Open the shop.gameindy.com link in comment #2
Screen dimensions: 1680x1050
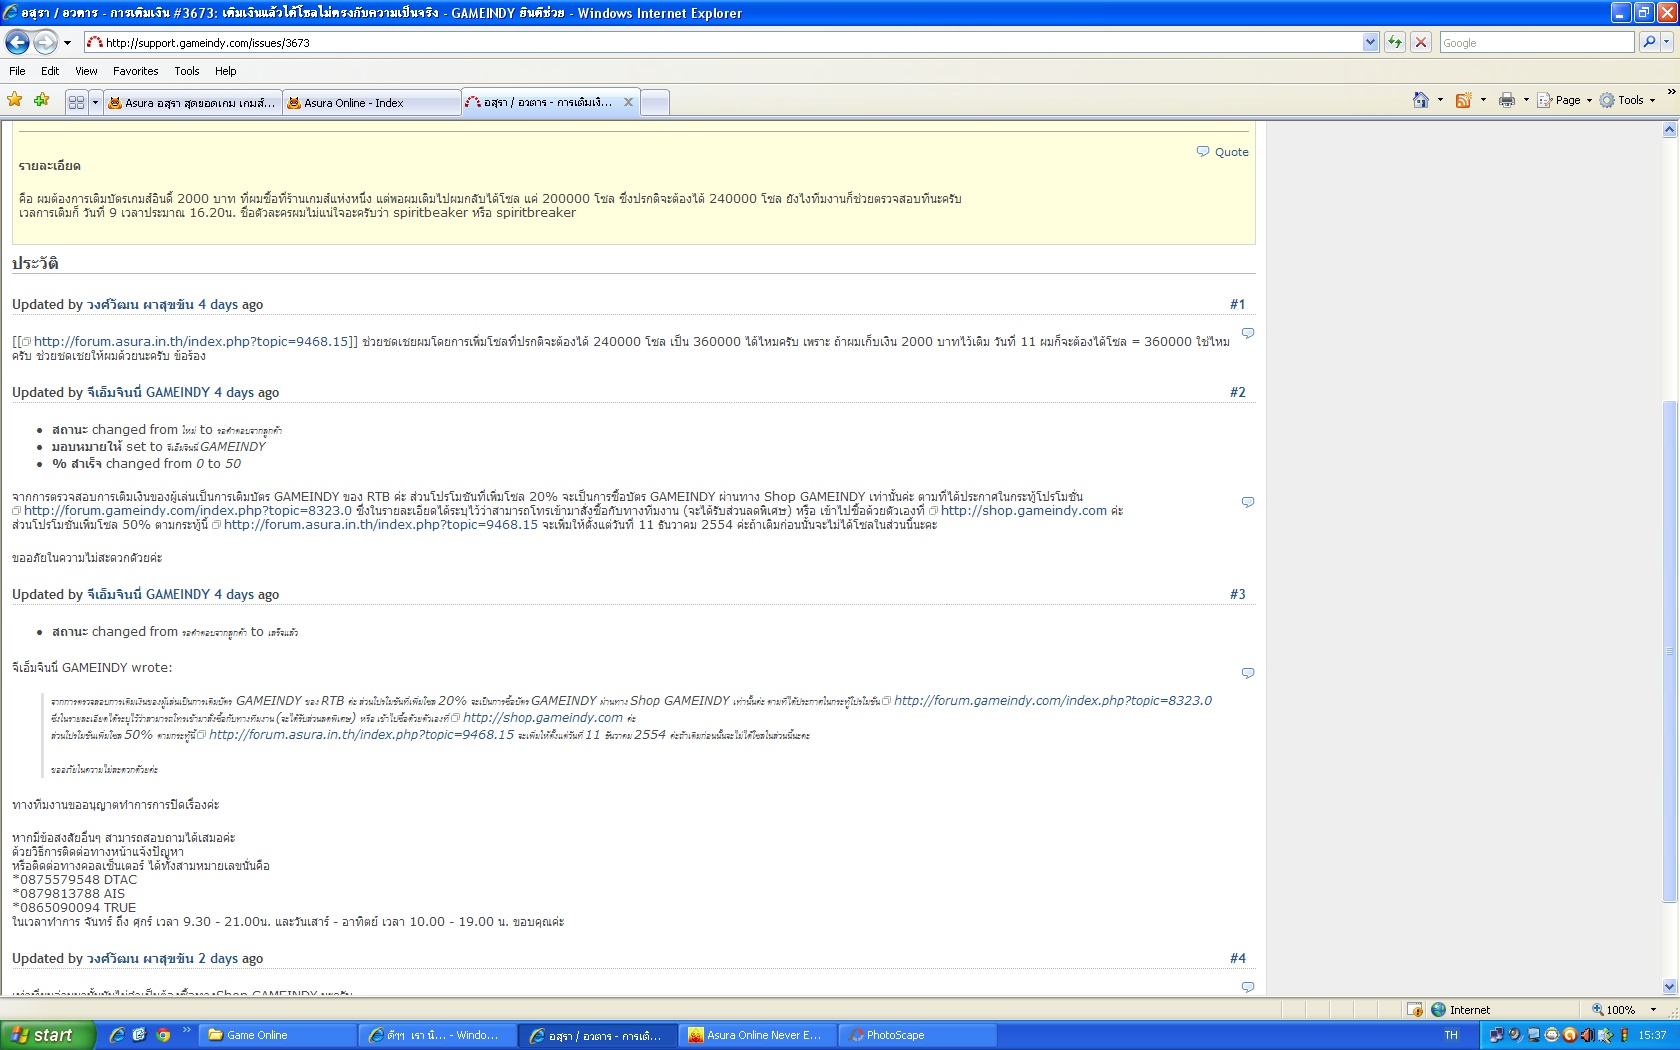[x=1023, y=510]
